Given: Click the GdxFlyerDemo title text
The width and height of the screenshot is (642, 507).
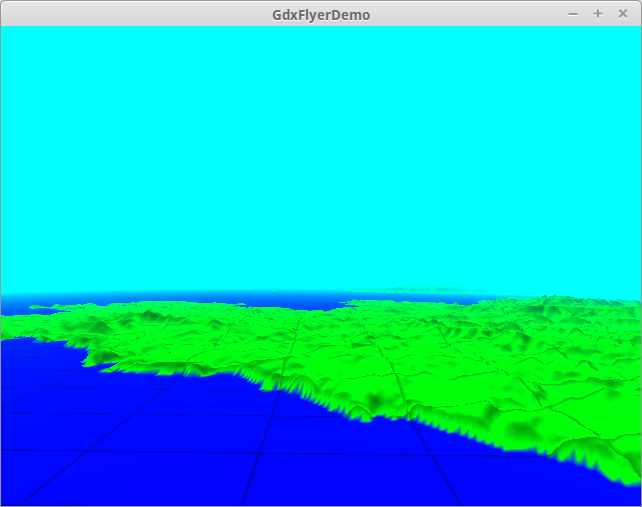Looking at the screenshot, I should tap(321, 14).
